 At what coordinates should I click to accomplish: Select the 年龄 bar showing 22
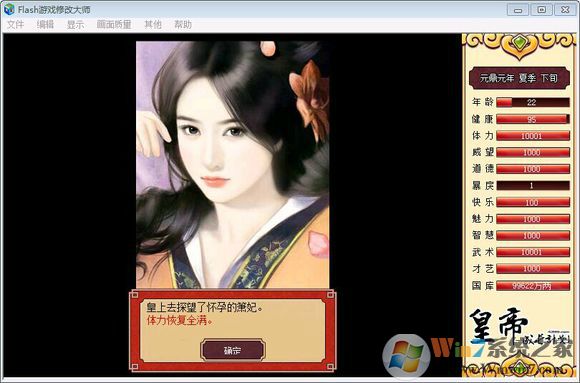(x=533, y=103)
